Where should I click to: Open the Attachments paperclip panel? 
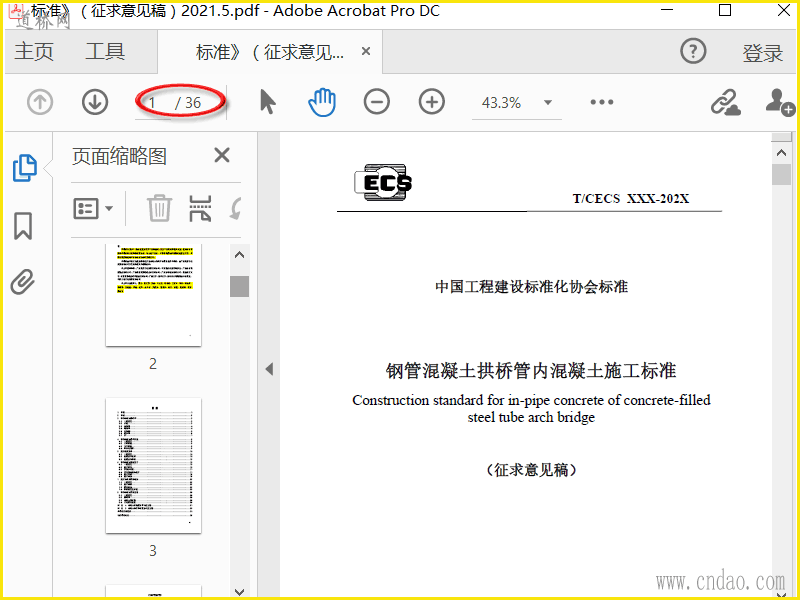click(x=23, y=282)
